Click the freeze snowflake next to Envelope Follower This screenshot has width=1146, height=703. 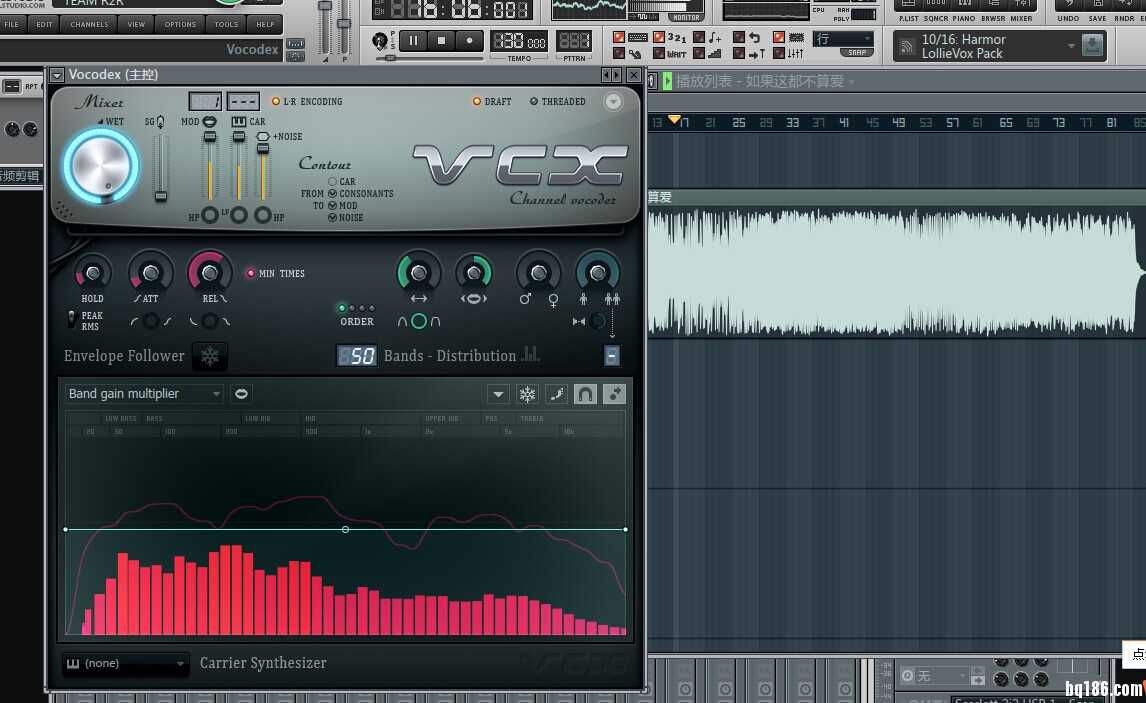[x=210, y=356]
